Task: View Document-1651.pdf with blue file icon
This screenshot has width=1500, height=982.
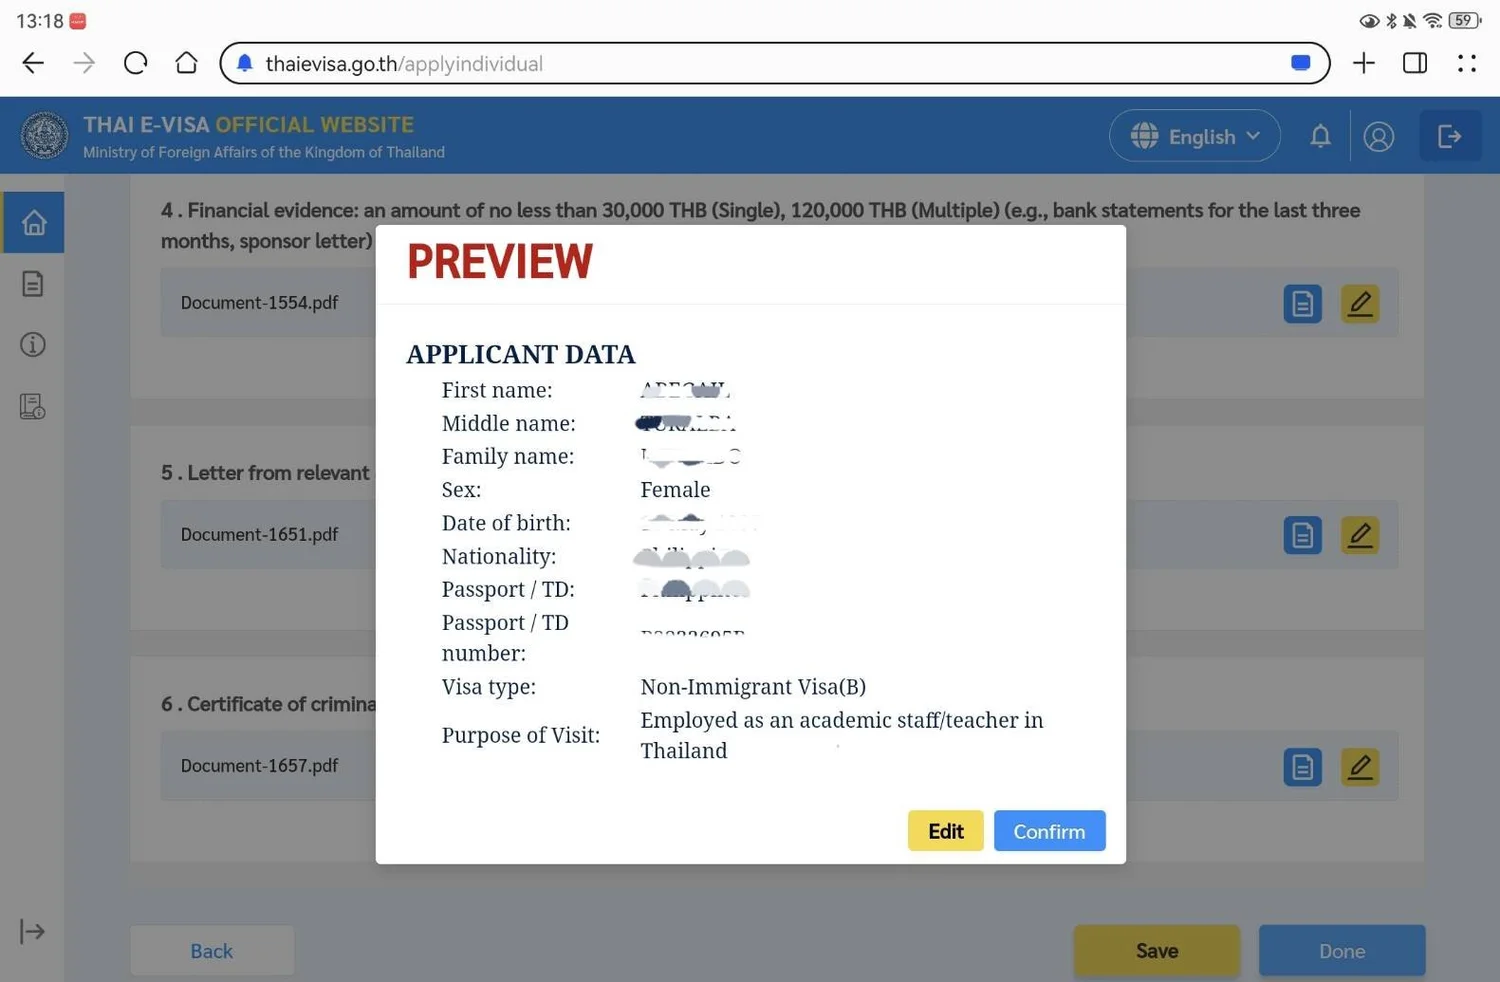Action: click(x=1302, y=535)
